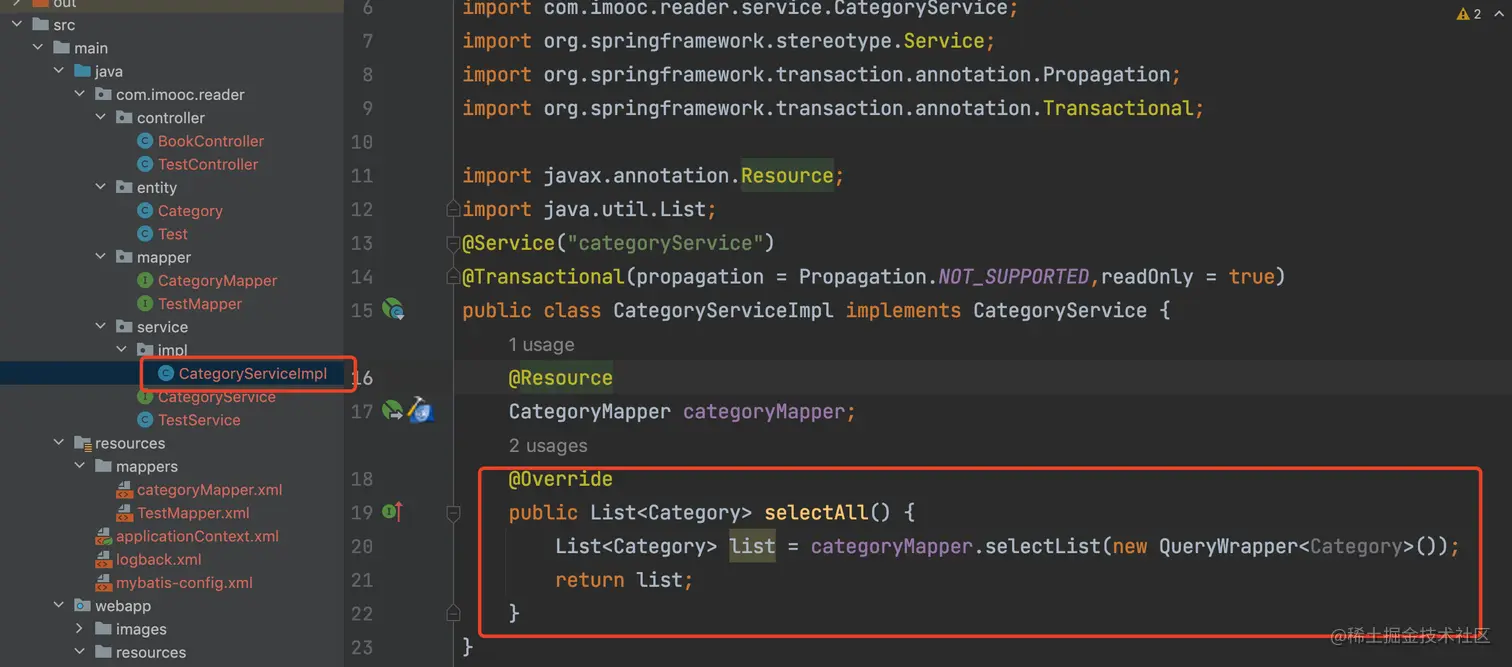
Task: Select TestMapper.xml in the mappers folder
Action: pos(193,513)
